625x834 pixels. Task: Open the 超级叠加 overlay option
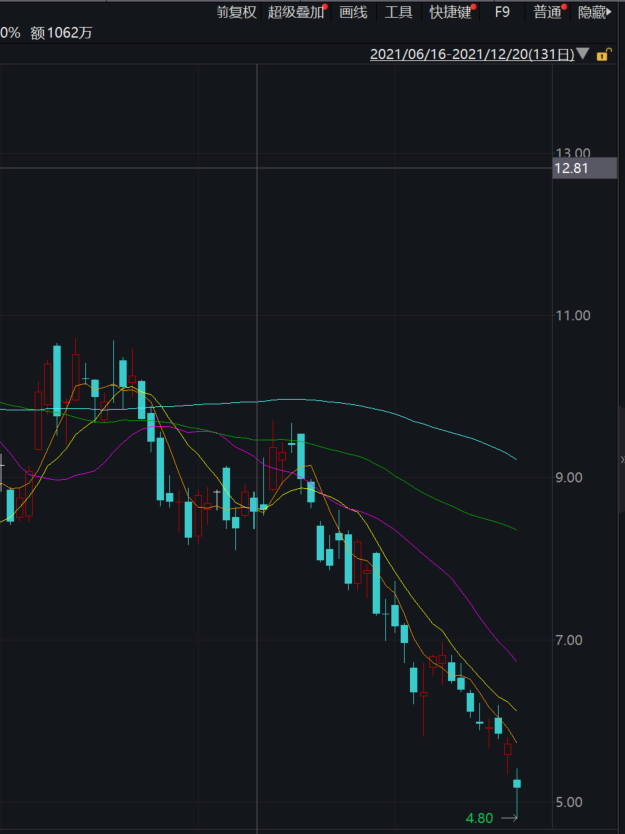[296, 12]
